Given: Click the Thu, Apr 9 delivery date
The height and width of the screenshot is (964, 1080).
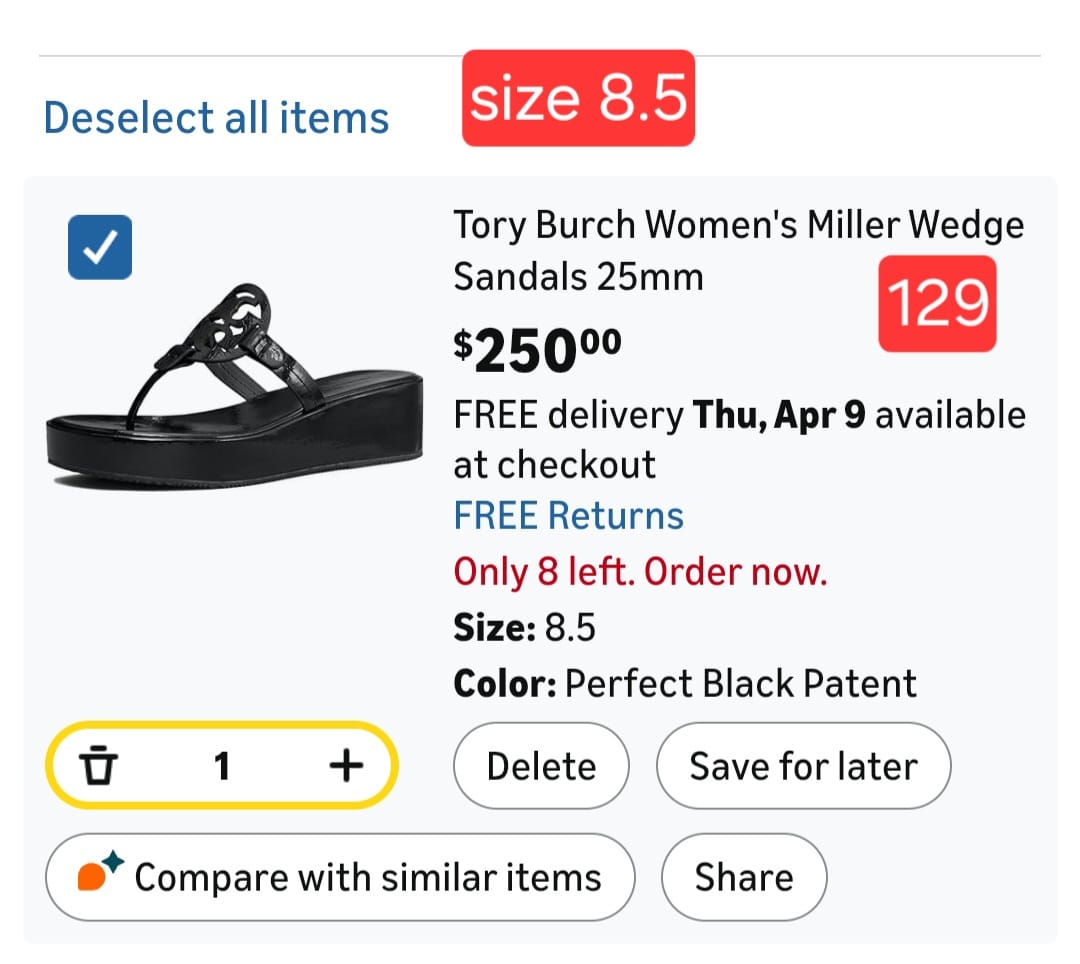Looking at the screenshot, I should click(x=780, y=414).
